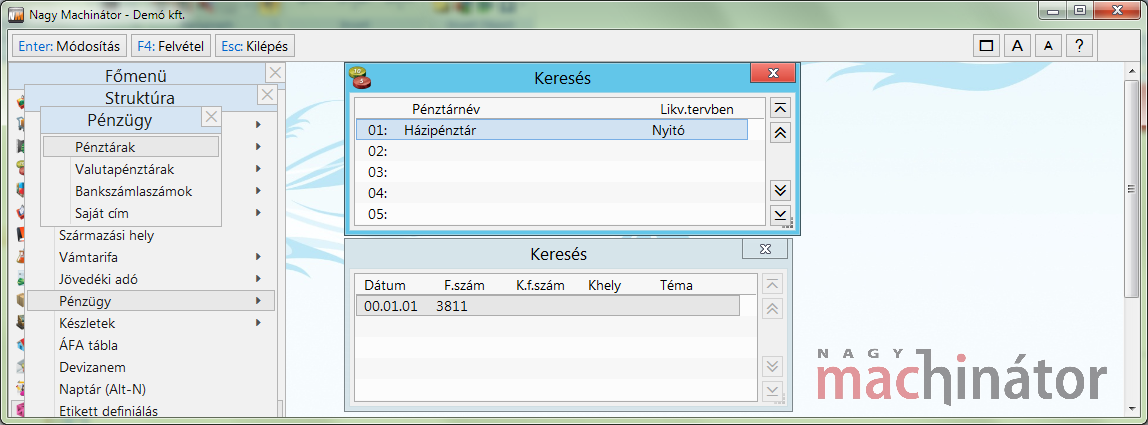The width and height of the screenshot is (1148, 425).
Task: Page down in the upper Keresés list
Action: coord(780,191)
